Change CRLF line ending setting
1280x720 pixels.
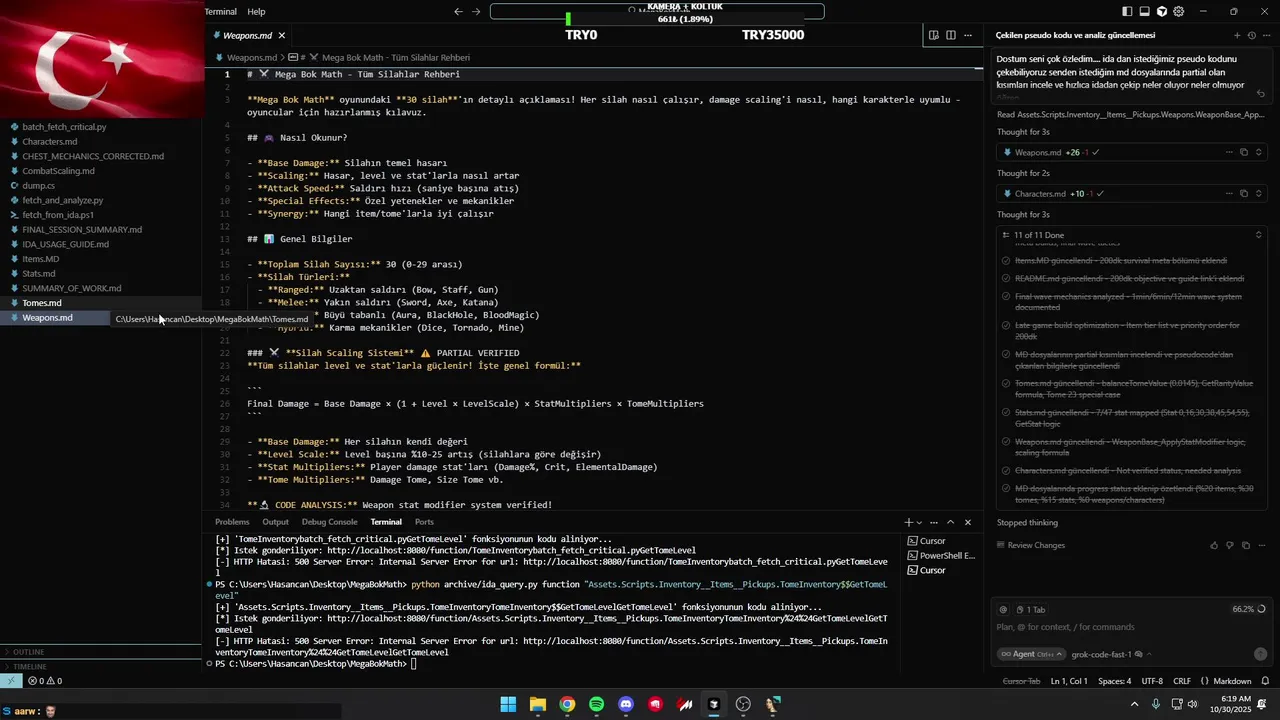pos(1182,681)
